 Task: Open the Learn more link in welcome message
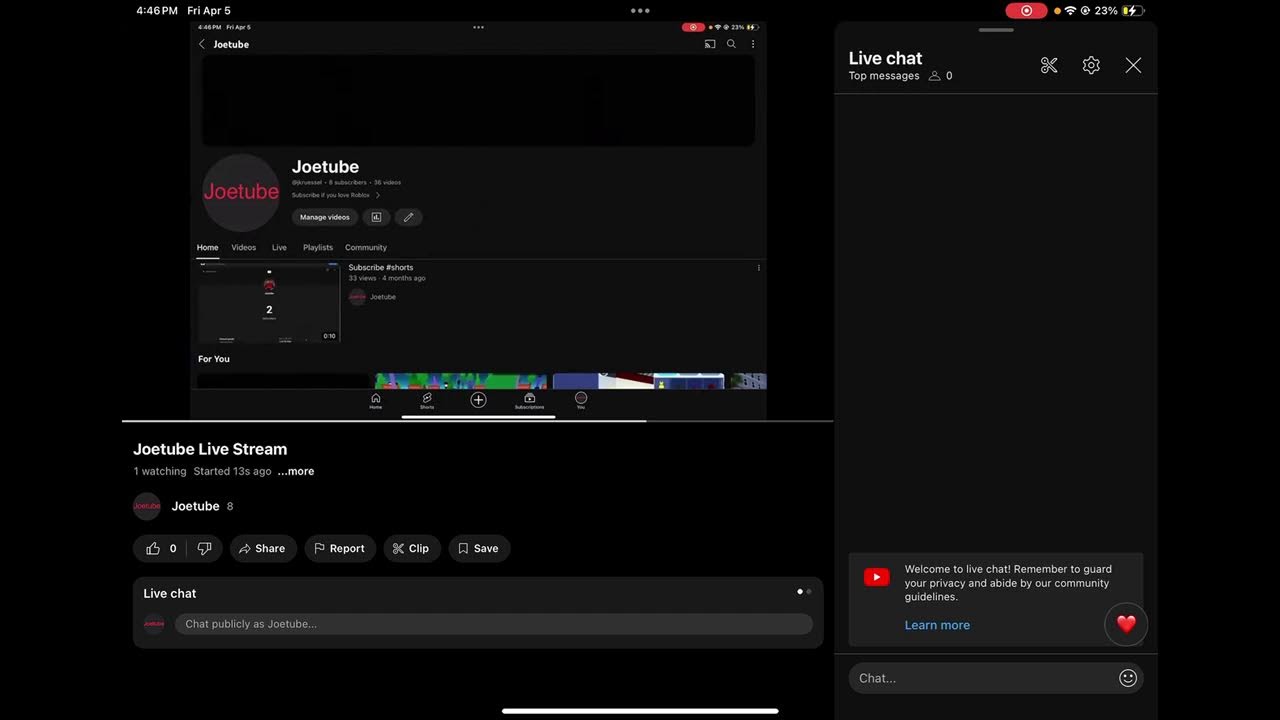coord(937,625)
